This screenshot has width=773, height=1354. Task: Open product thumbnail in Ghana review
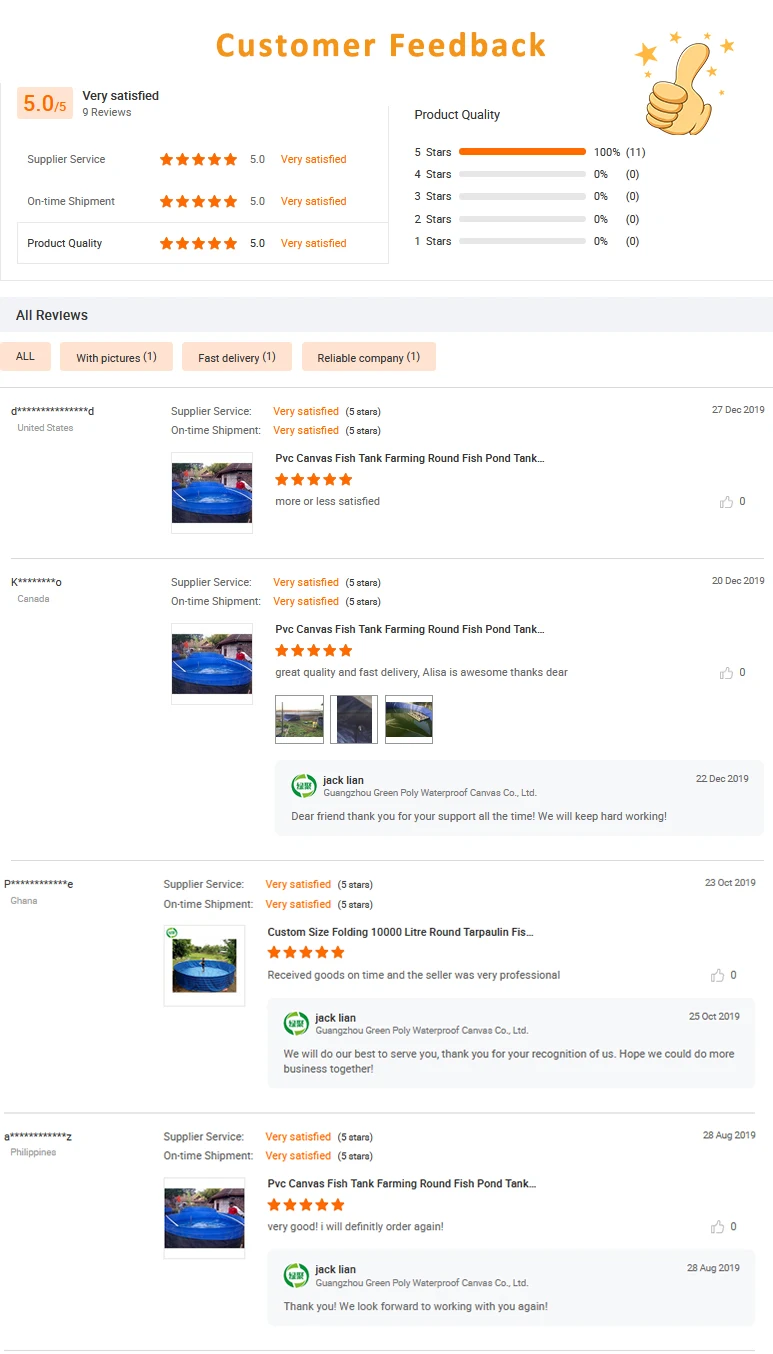coord(204,966)
